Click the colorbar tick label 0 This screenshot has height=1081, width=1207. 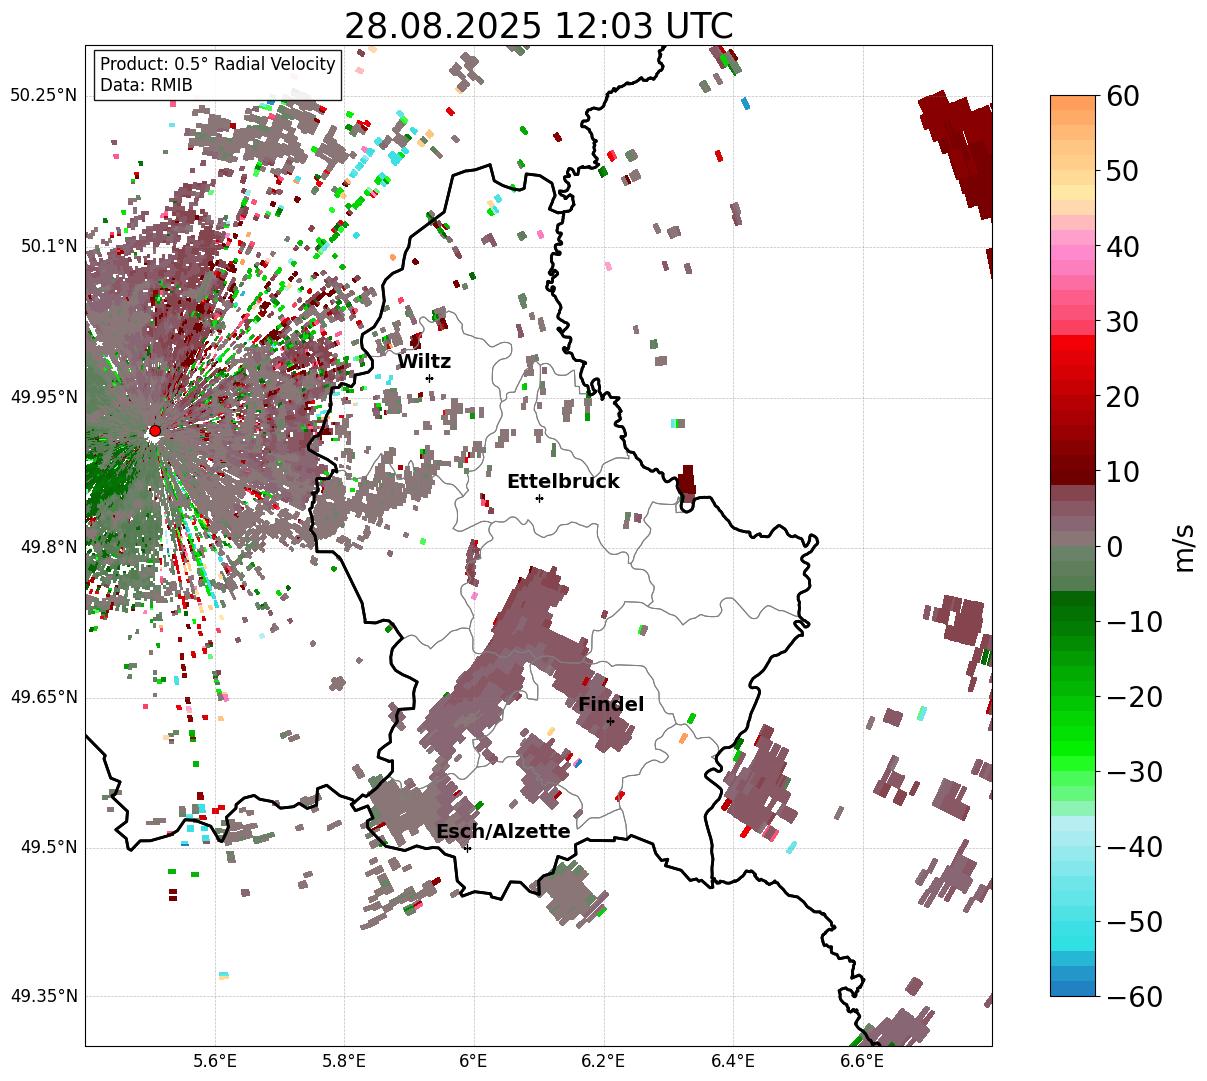point(1114,547)
